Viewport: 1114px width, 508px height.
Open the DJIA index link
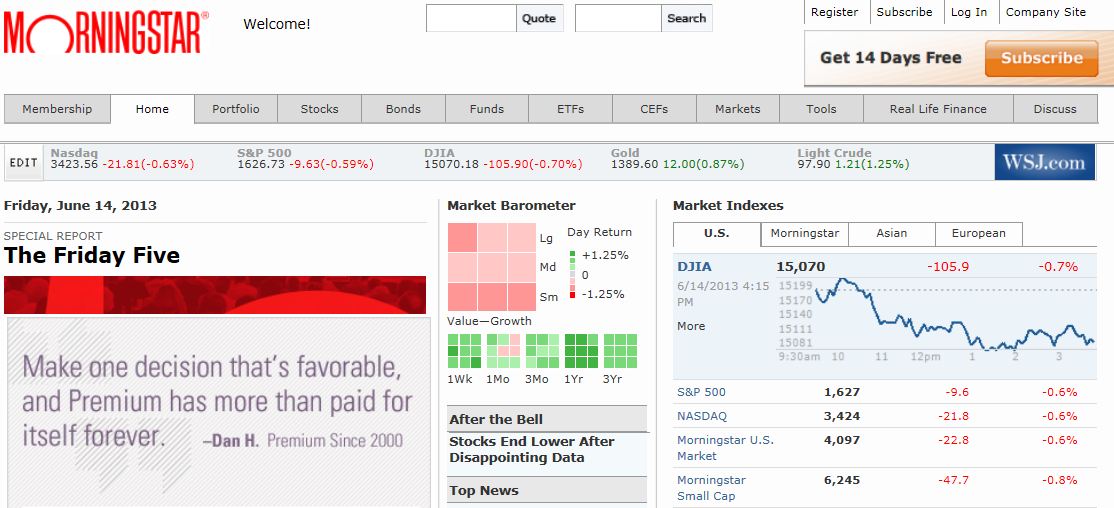click(x=694, y=267)
